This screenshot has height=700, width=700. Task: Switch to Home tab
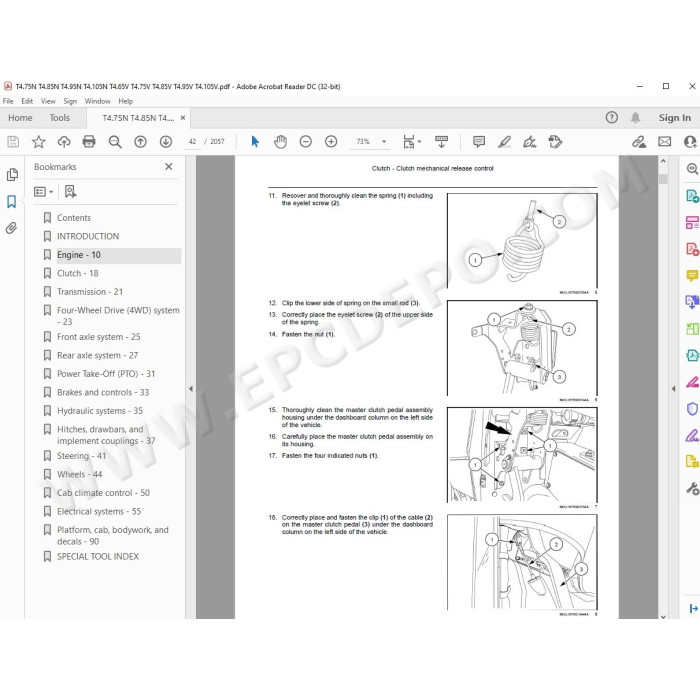[x=20, y=118]
